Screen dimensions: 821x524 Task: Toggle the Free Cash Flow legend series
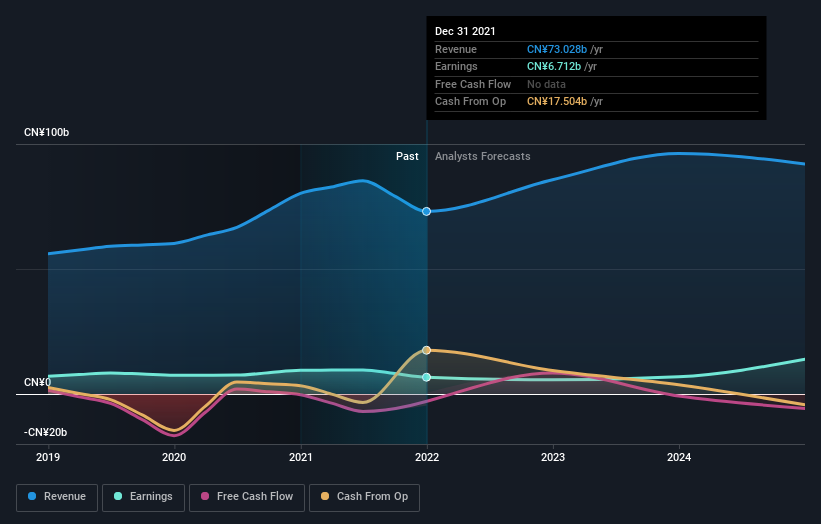(247, 497)
